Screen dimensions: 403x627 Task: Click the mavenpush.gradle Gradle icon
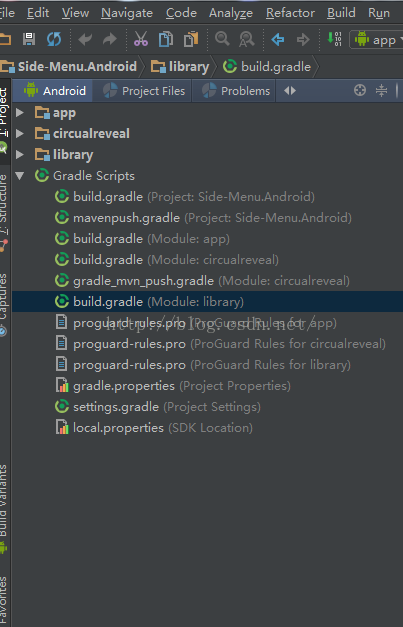[x=62, y=218]
